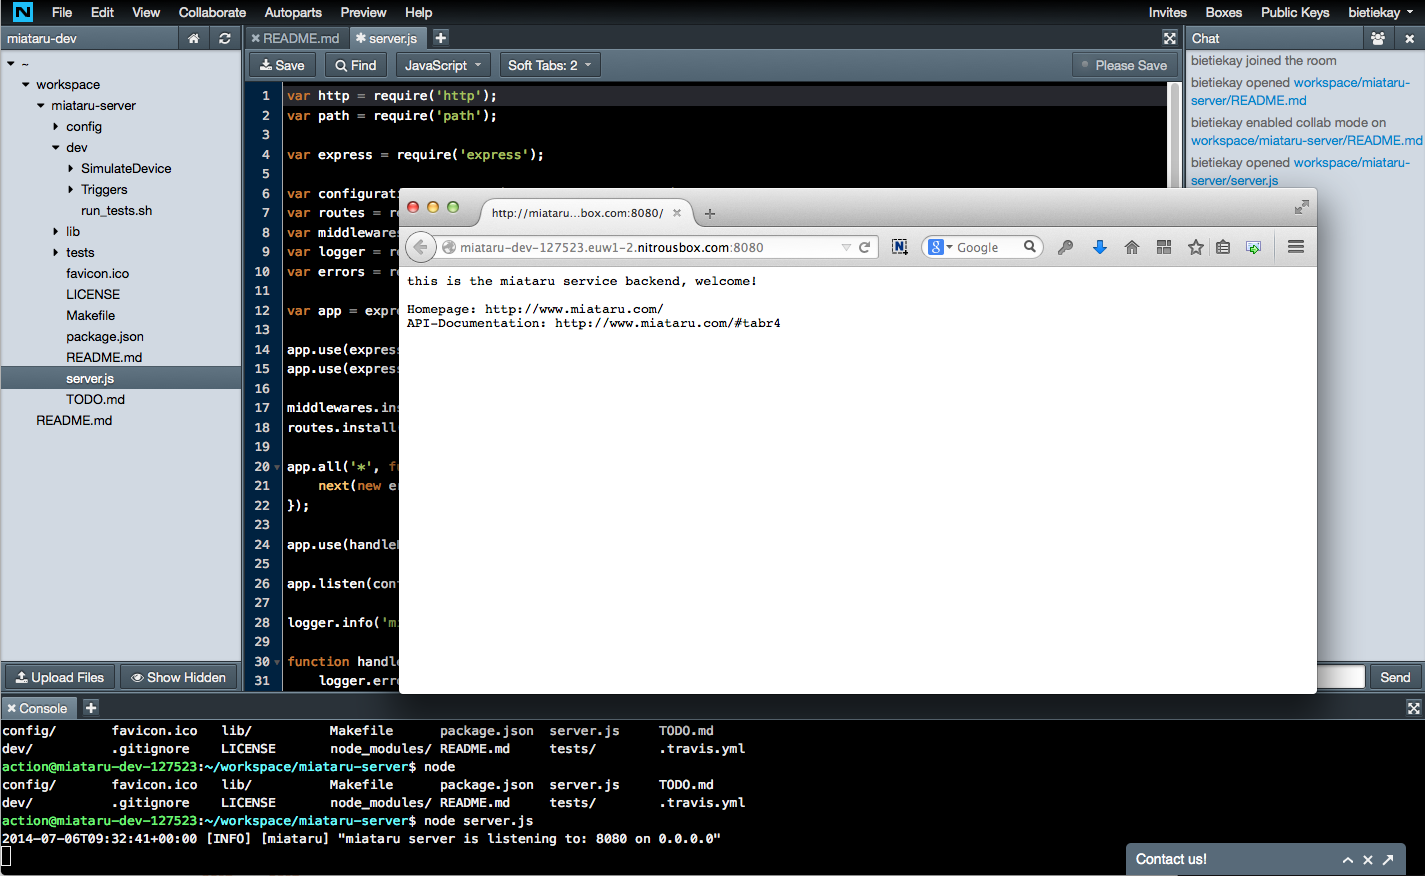Expand the tests folder
This screenshot has height=876, width=1425.
pyautogui.click(x=56, y=253)
